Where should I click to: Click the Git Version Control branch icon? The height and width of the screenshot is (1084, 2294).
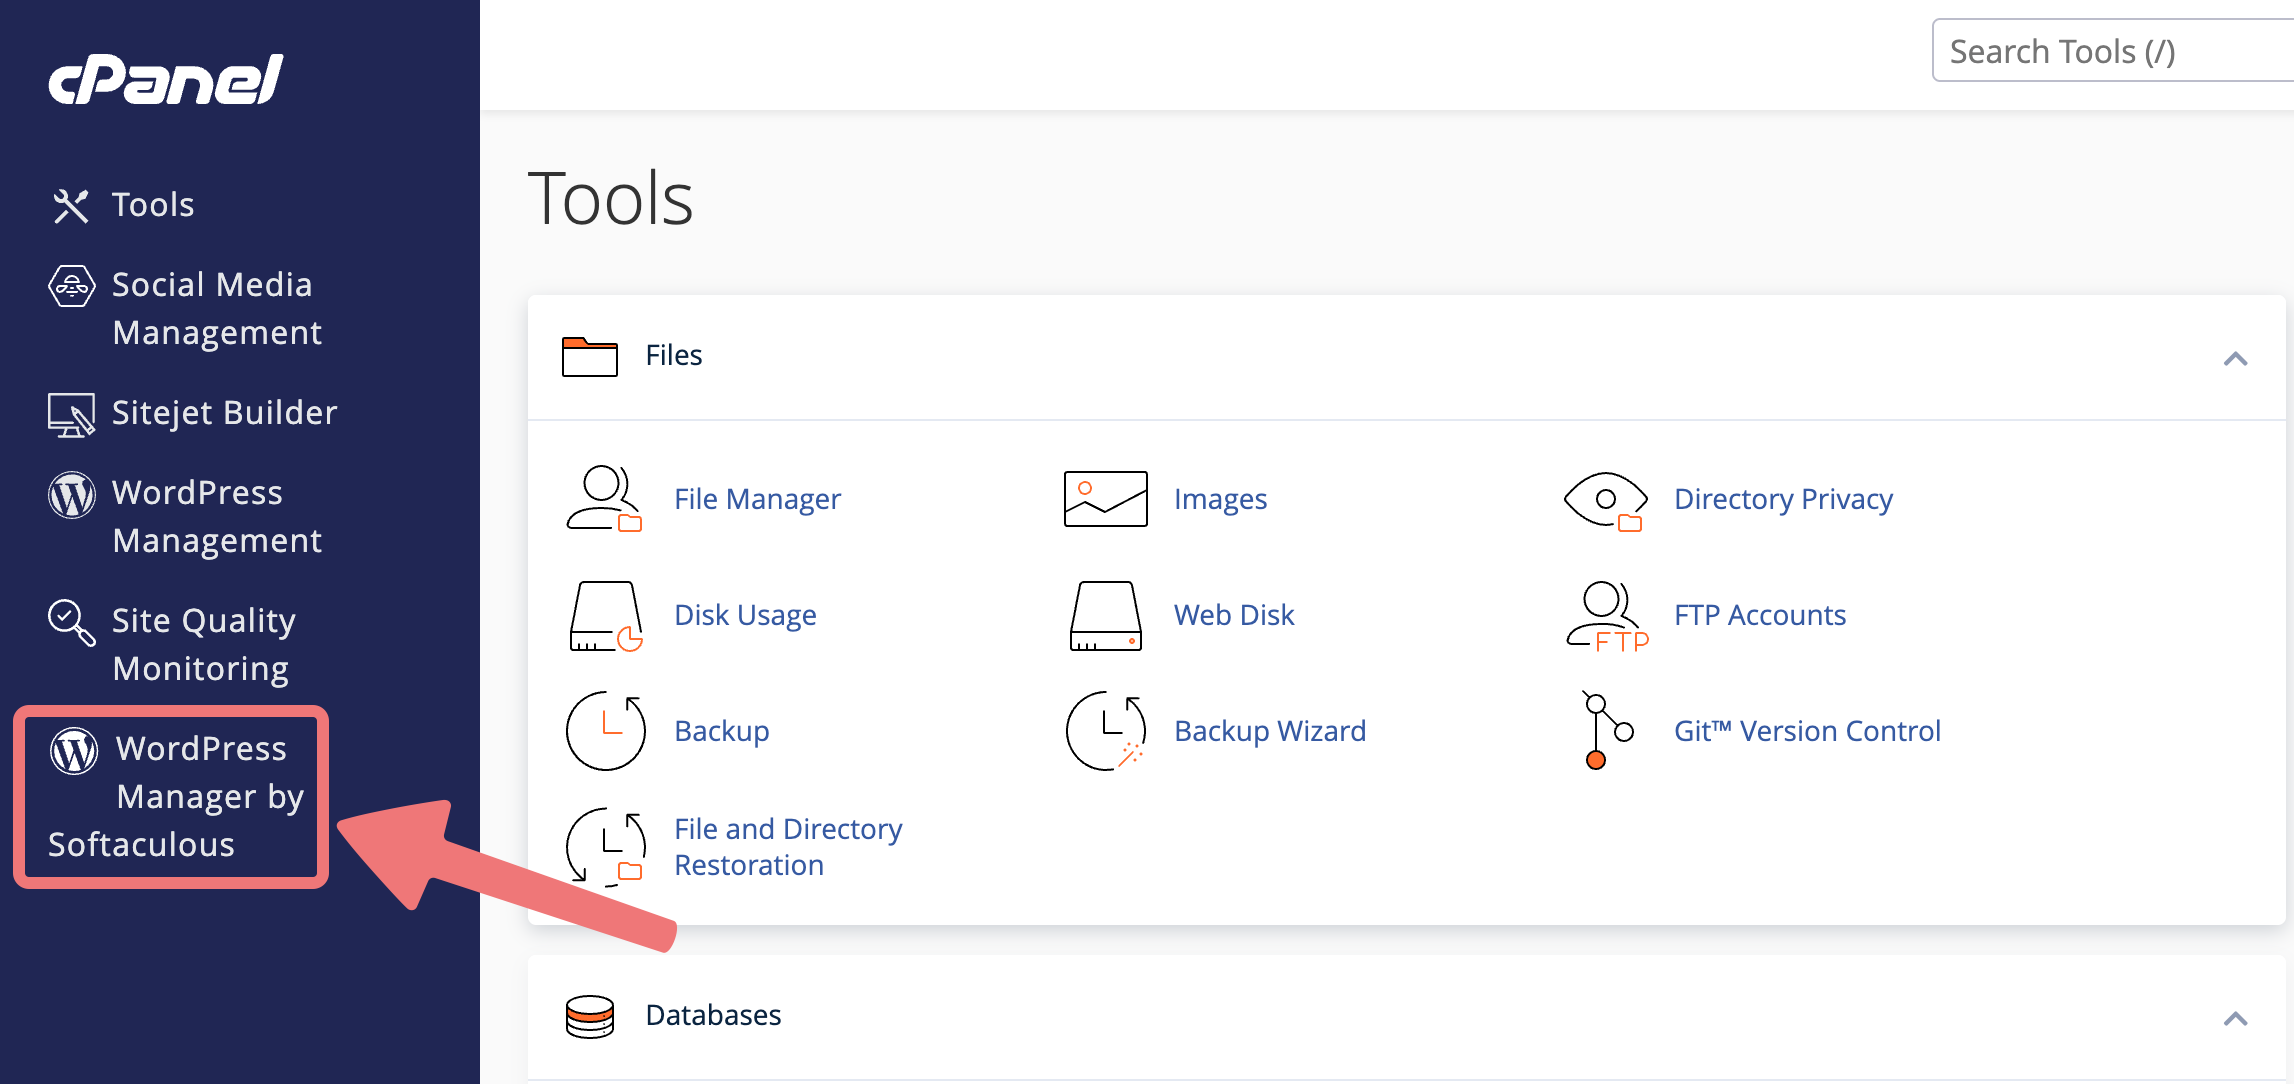(1607, 731)
